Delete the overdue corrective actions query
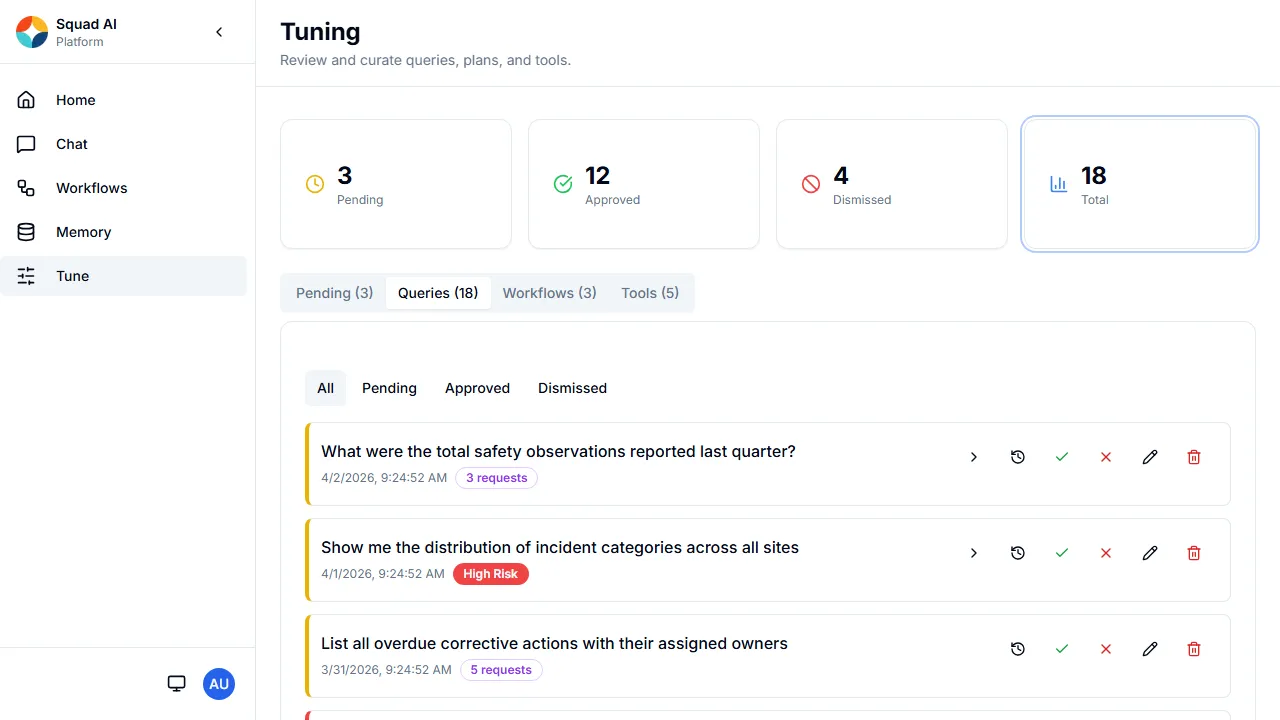 (x=1194, y=649)
